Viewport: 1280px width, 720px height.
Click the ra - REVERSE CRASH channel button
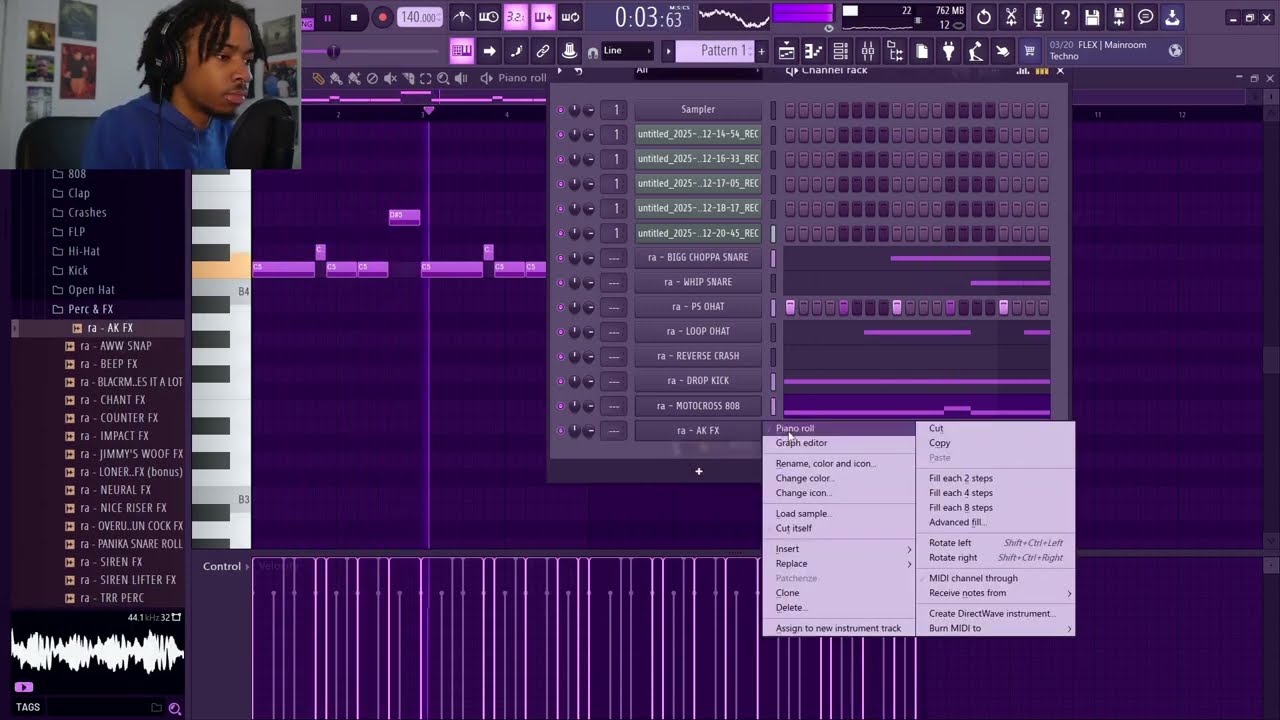pos(698,357)
